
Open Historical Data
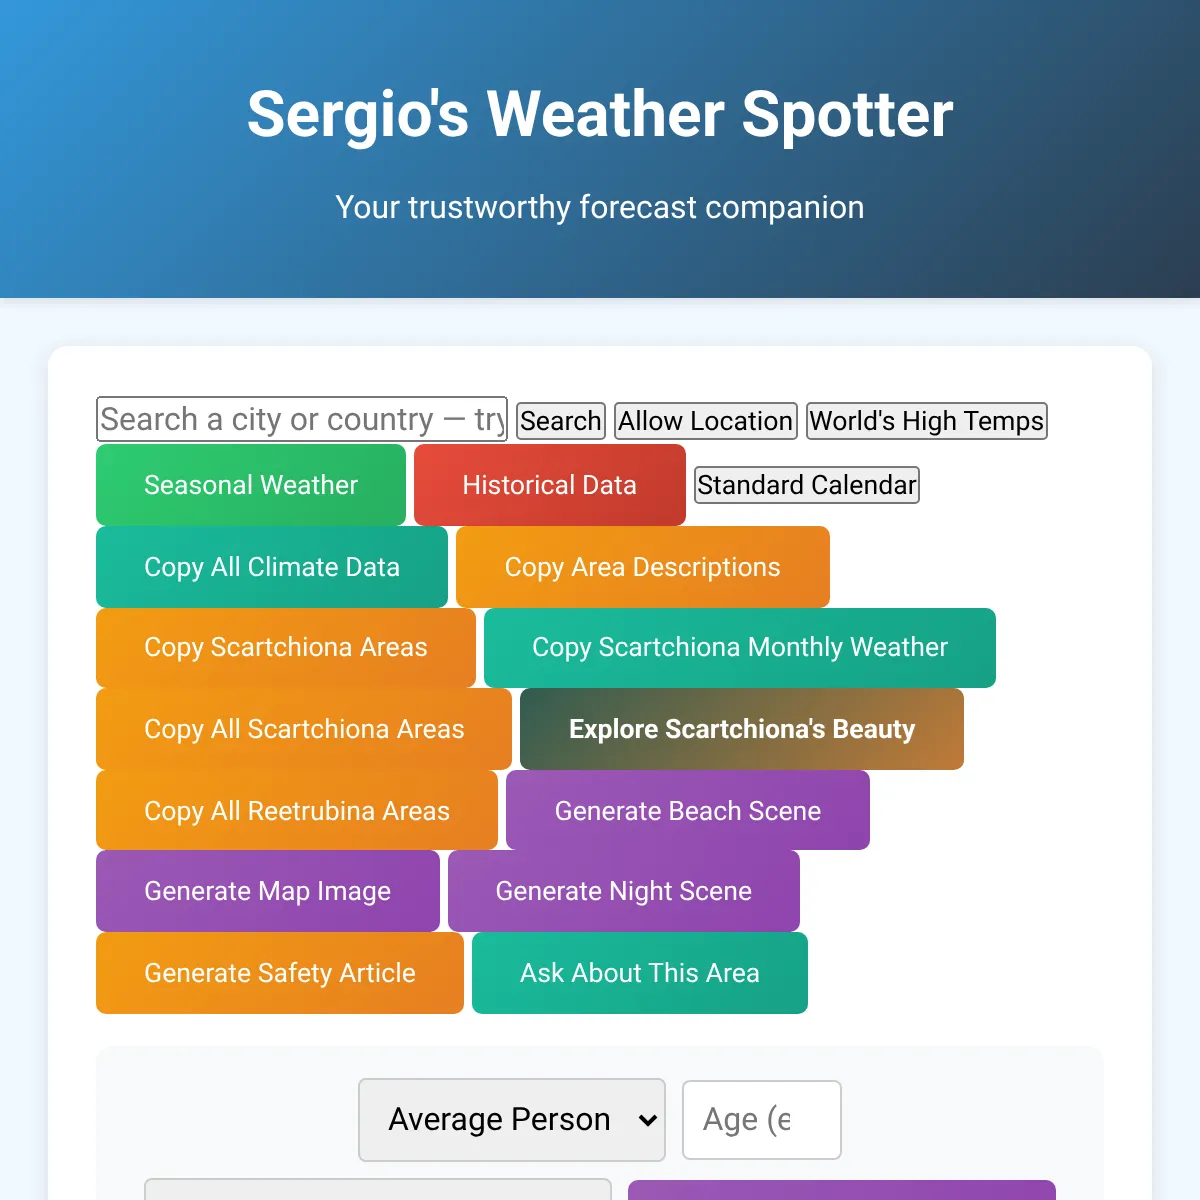[550, 485]
